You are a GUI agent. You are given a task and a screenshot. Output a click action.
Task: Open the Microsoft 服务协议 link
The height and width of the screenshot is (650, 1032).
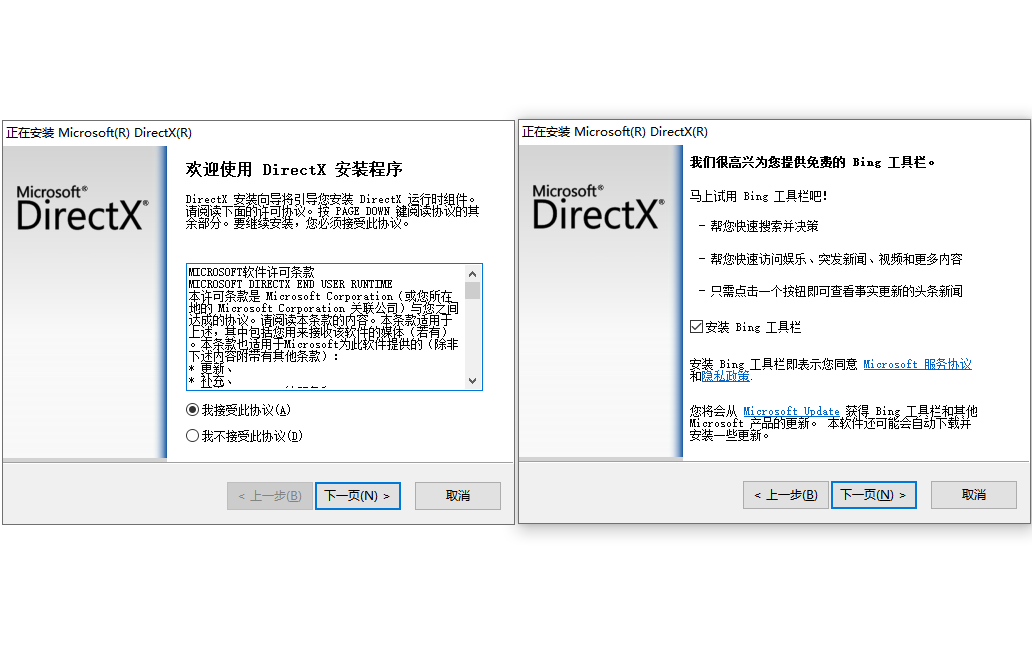[917, 364]
